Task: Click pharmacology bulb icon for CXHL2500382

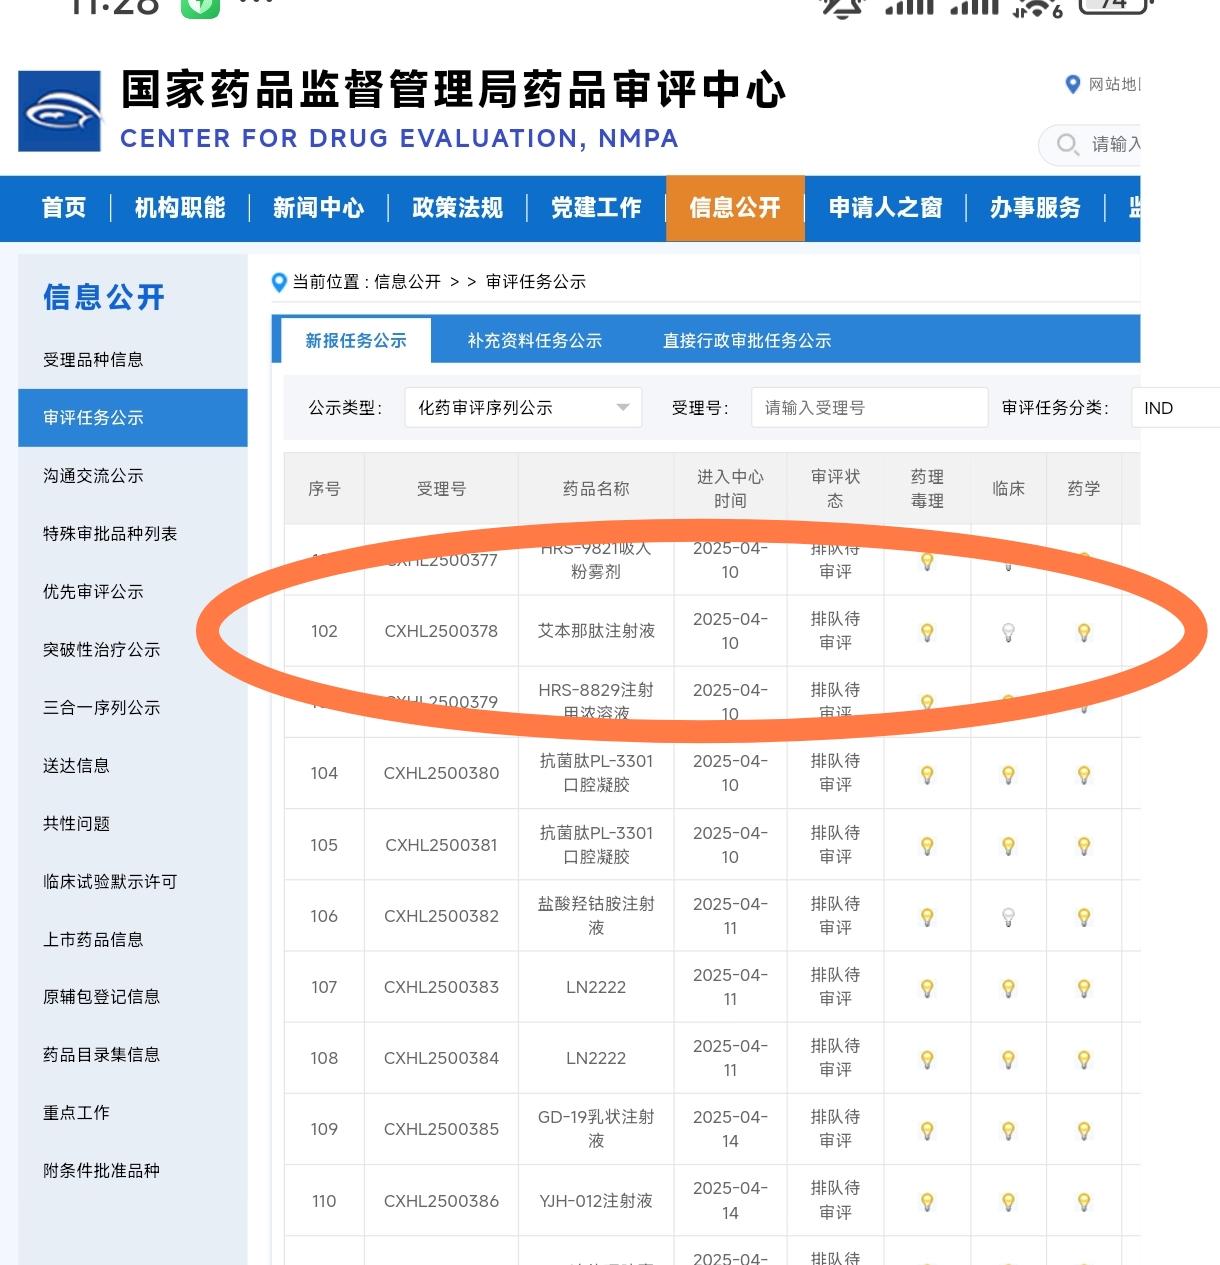Action: point(927,917)
